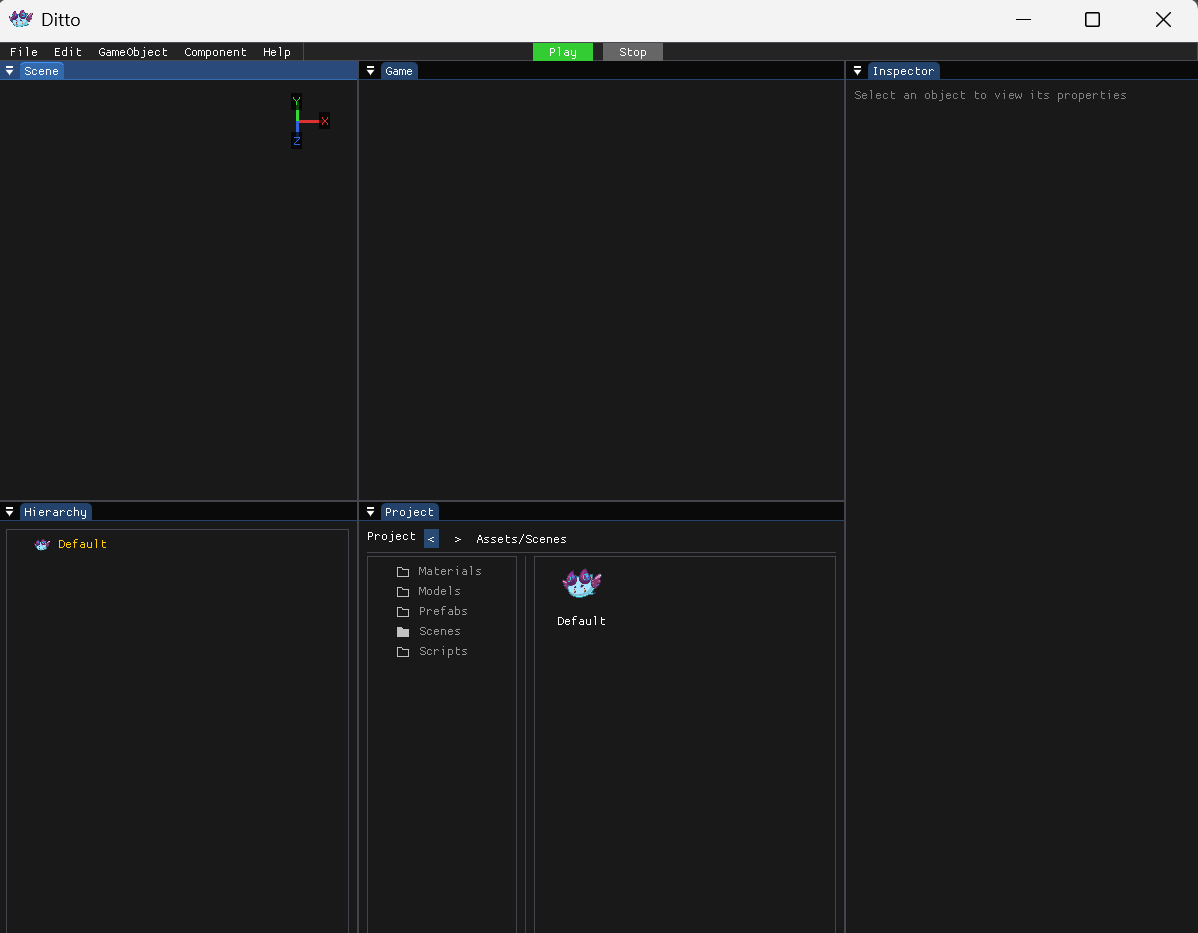Expand the Game panel dropdown arrow
The width and height of the screenshot is (1198, 933).
click(371, 71)
